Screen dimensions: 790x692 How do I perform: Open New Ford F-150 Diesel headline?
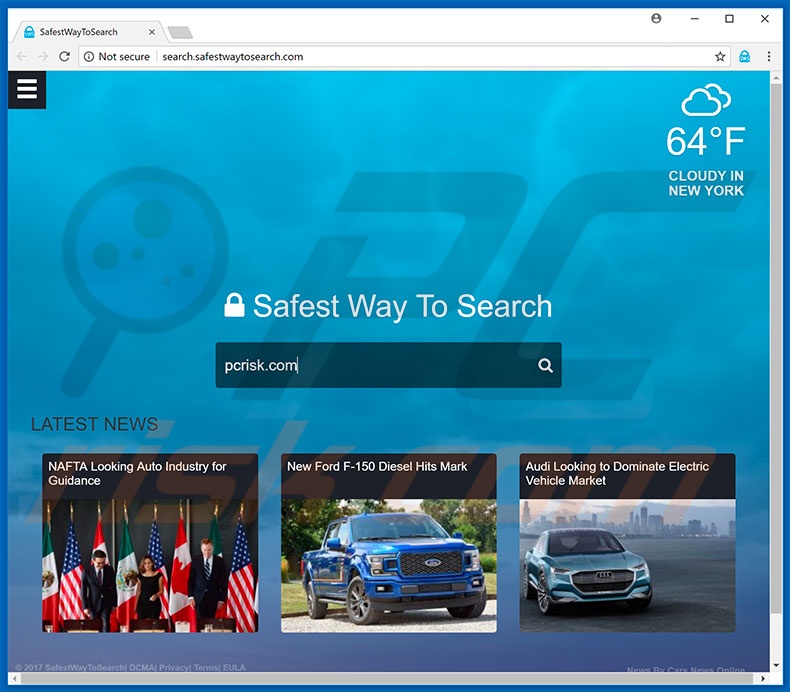point(377,467)
